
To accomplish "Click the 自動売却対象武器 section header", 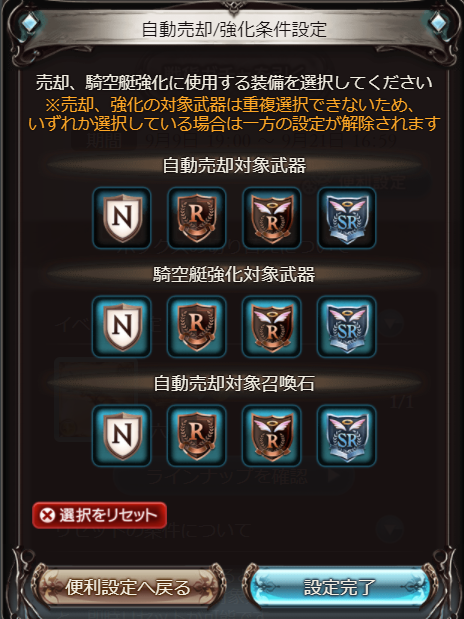I will (234, 166).
